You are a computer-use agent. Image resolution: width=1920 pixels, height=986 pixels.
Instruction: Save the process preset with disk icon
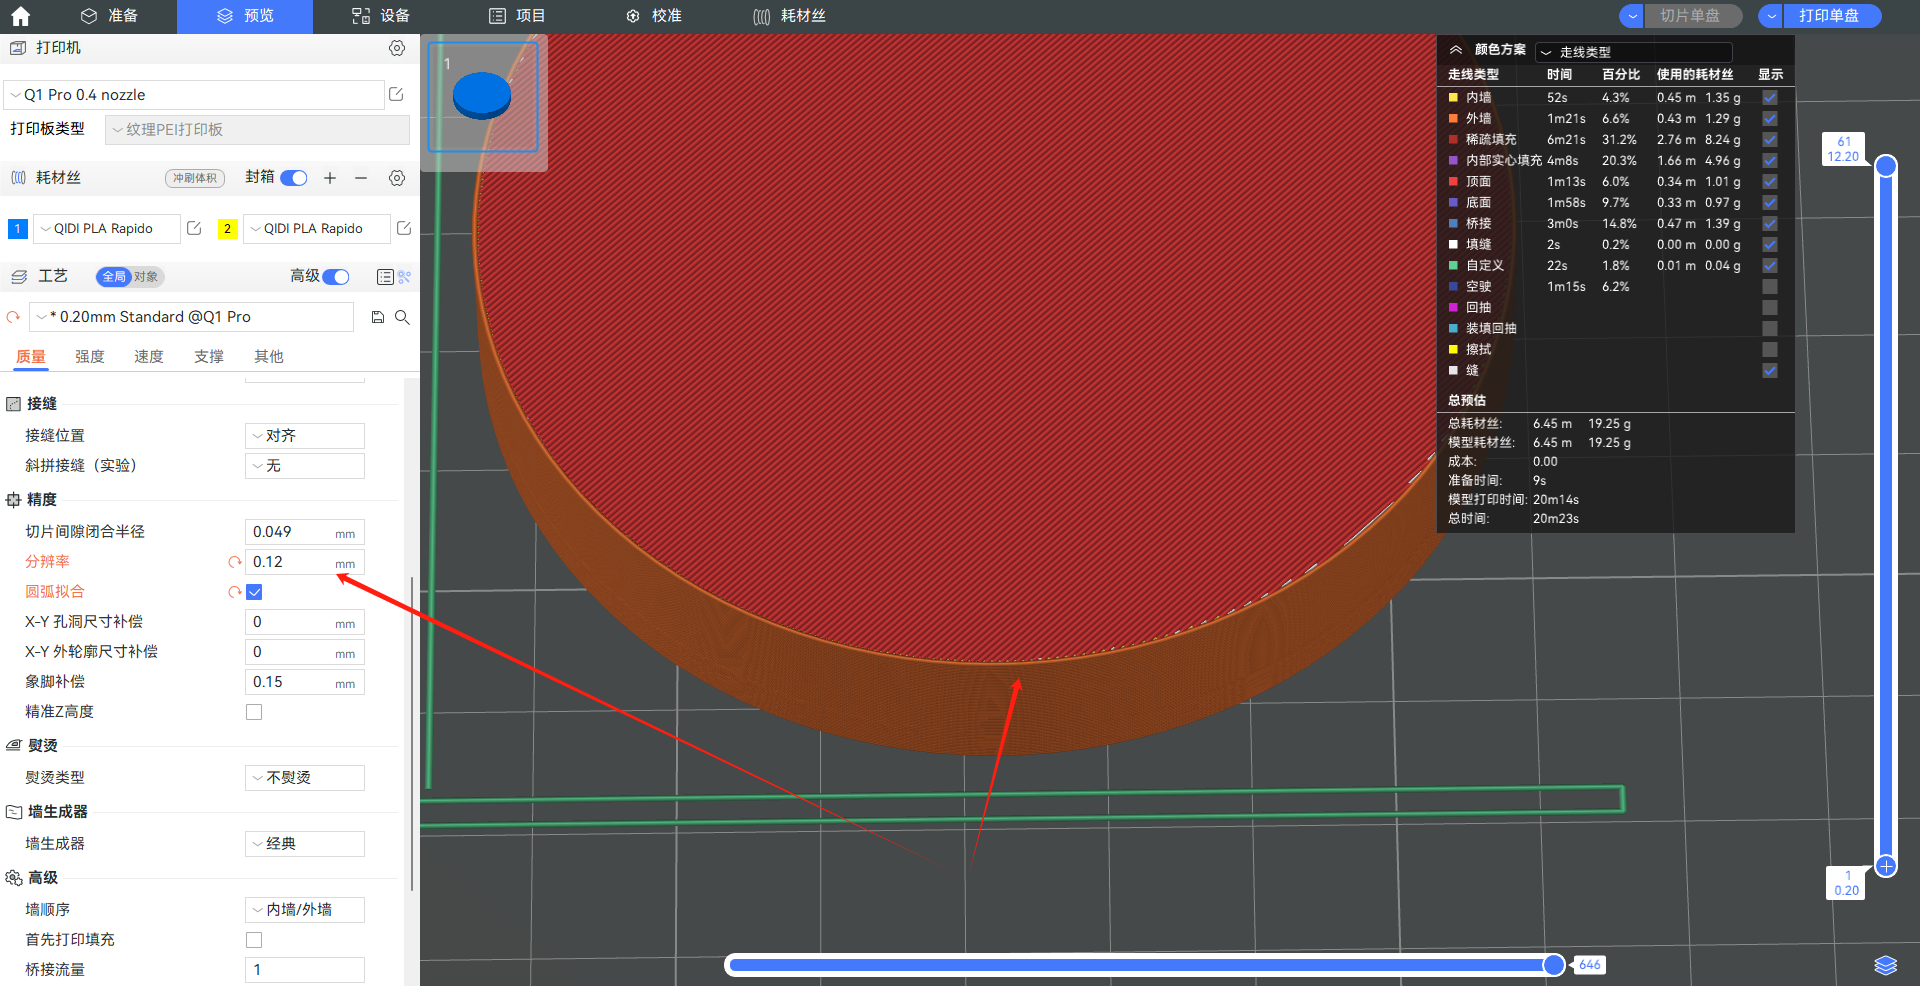[x=378, y=317]
